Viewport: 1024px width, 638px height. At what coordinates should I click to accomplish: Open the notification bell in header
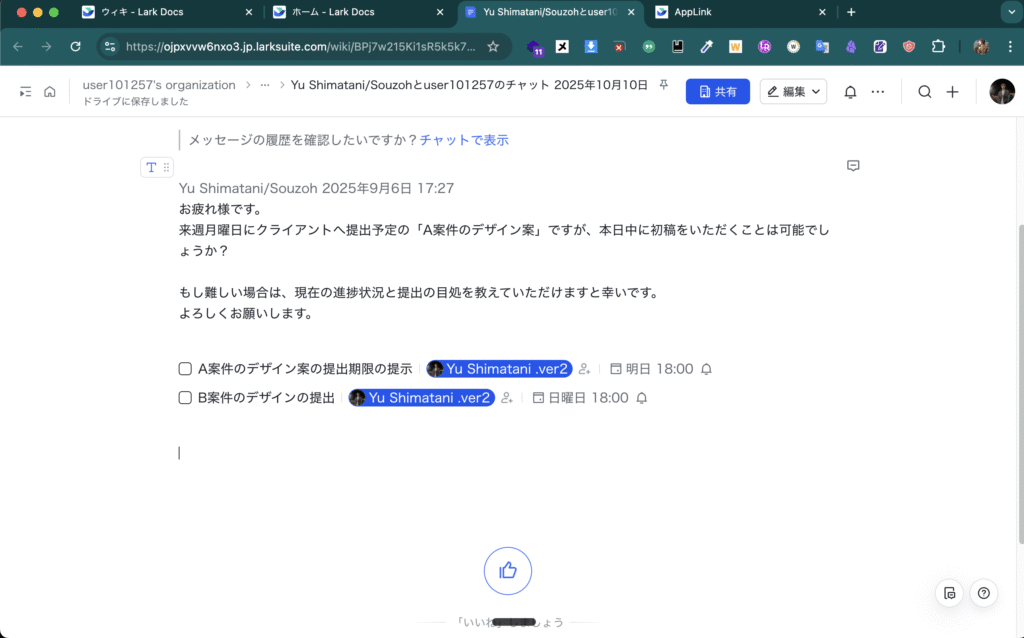[850, 92]
